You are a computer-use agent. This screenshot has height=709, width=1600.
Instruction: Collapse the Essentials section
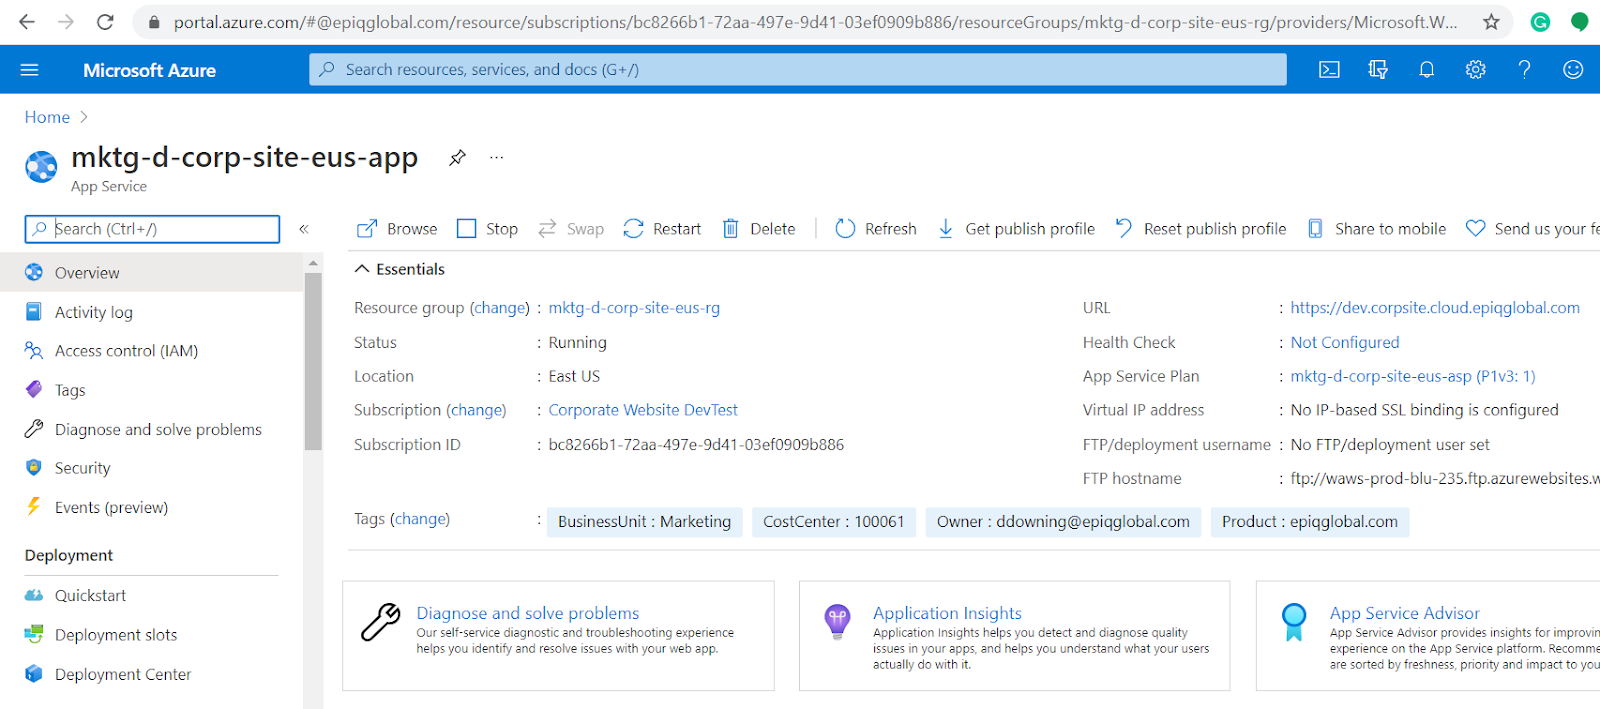coord(362,269)
